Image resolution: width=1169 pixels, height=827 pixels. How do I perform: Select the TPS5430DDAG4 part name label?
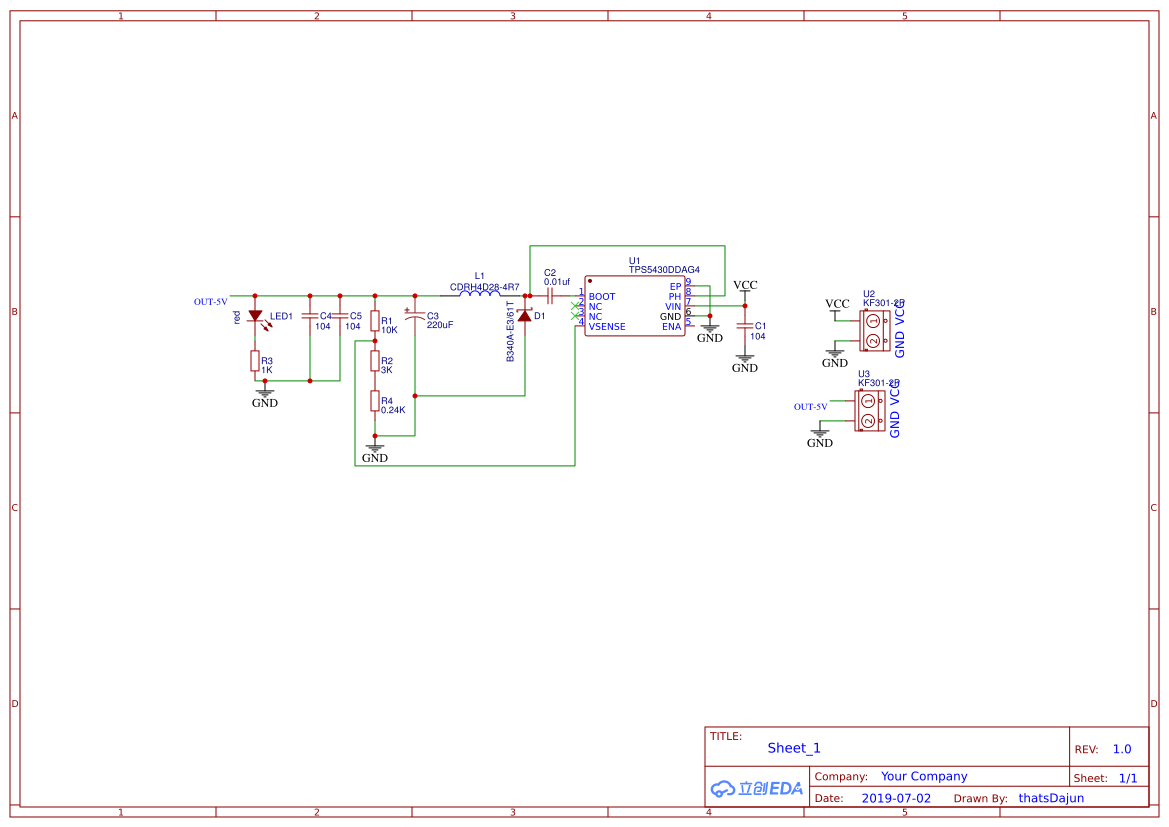(x=664, y=270)
